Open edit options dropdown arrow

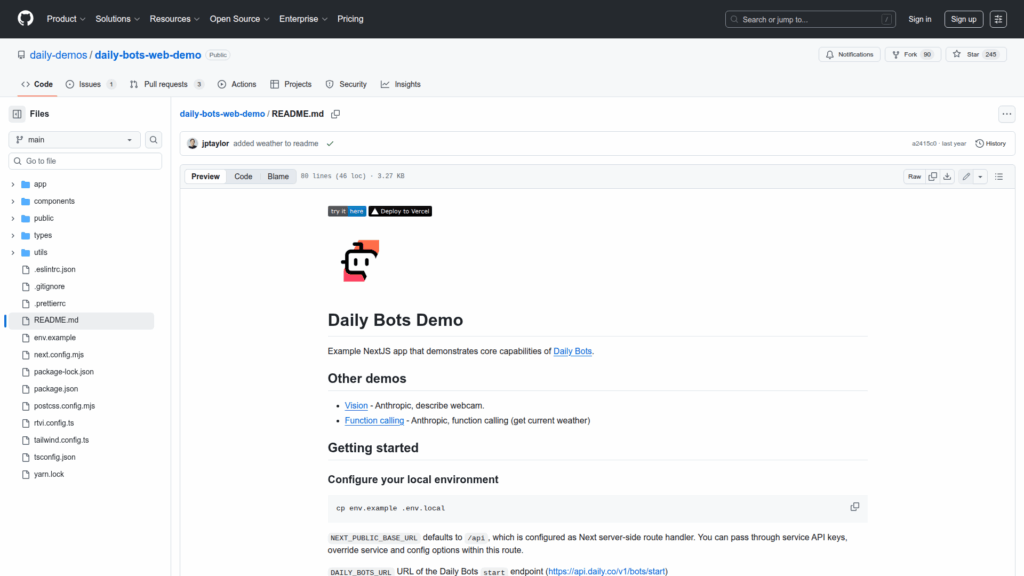click(x=980, y=176)
